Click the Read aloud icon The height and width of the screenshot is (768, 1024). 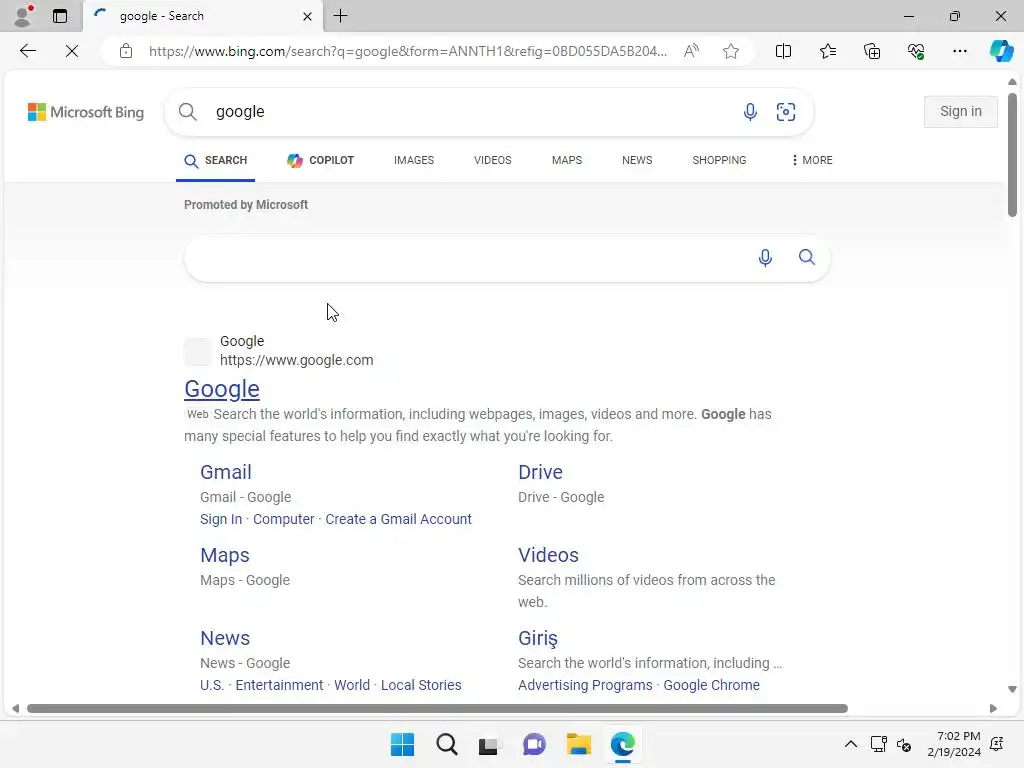click(691, 51)
